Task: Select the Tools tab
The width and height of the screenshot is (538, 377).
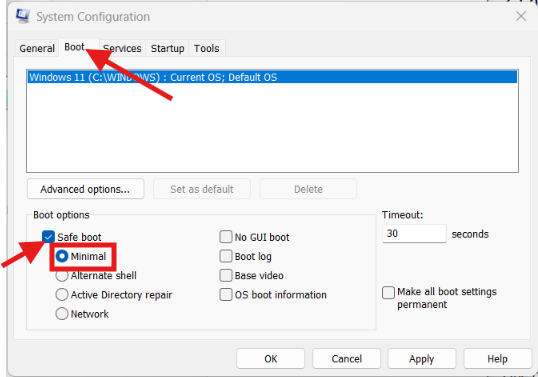Action: click(207, 48)
